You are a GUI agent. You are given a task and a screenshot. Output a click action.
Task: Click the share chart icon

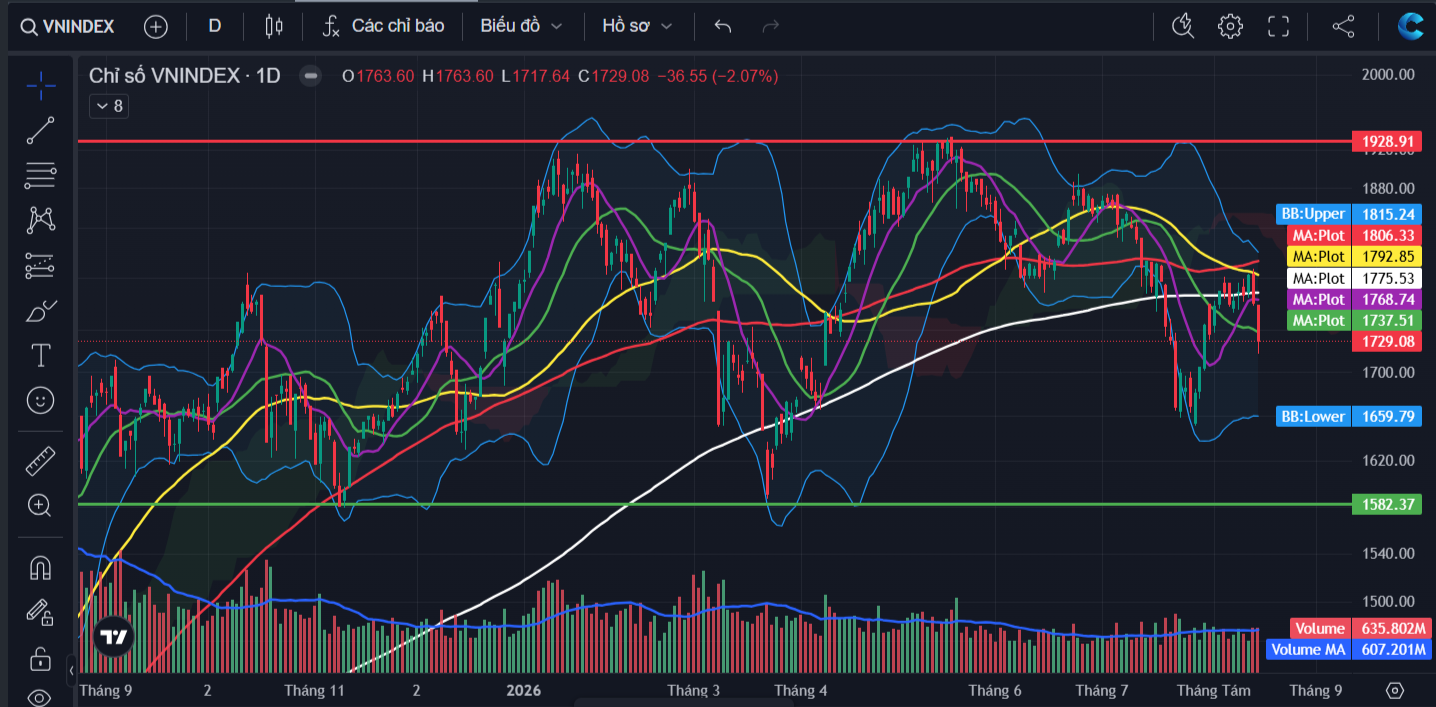click(1343, 26)
